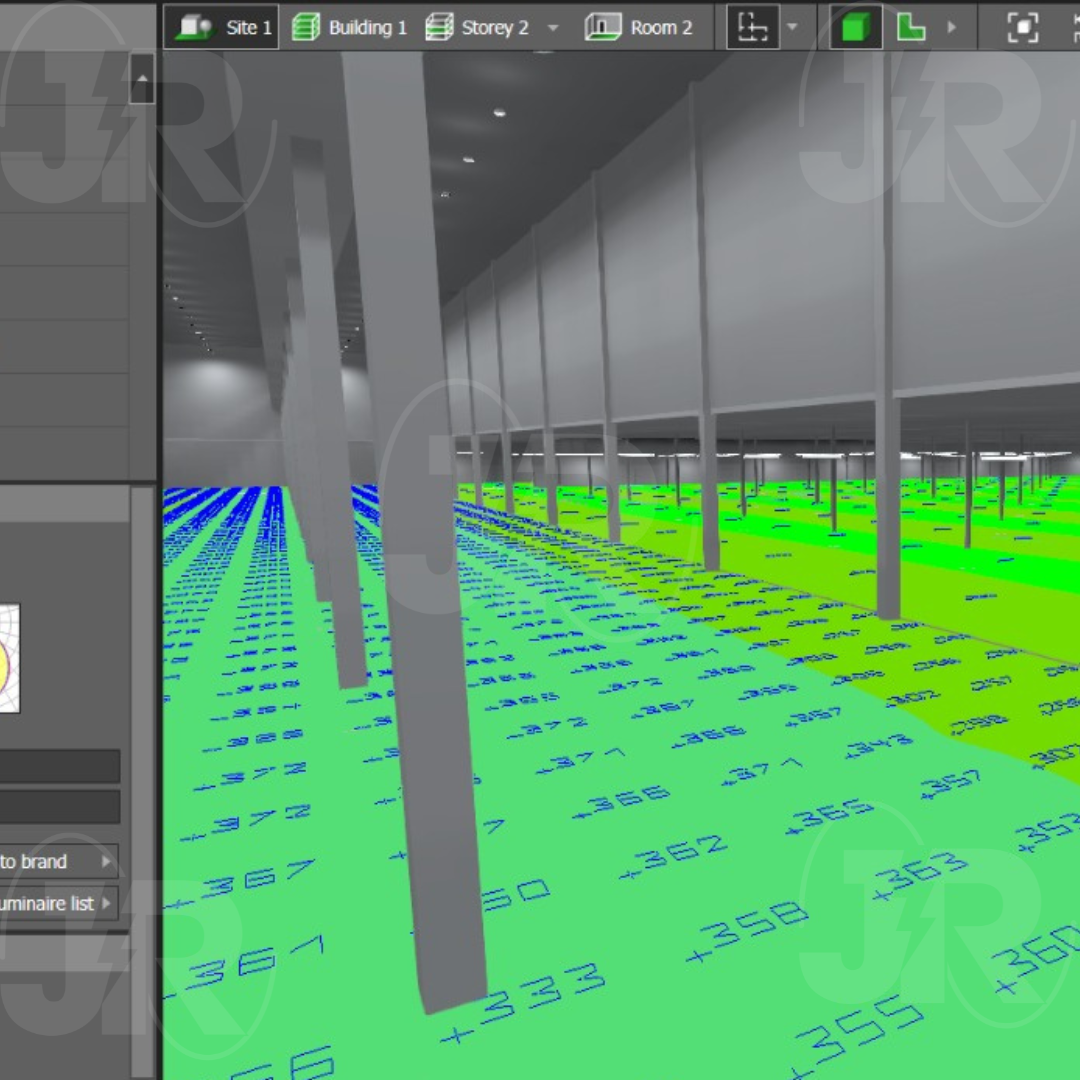Expand more views arrow beside floor plan icon

[x=951, y=27]
